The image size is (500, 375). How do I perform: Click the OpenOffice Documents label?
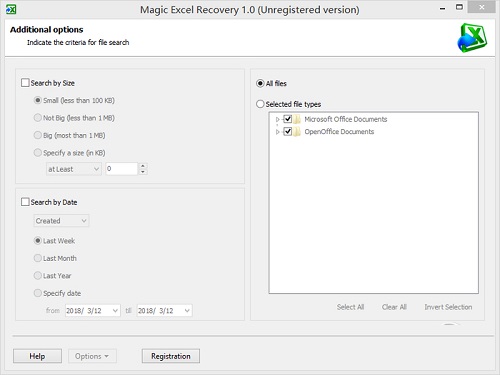click(x=339, y=131)
